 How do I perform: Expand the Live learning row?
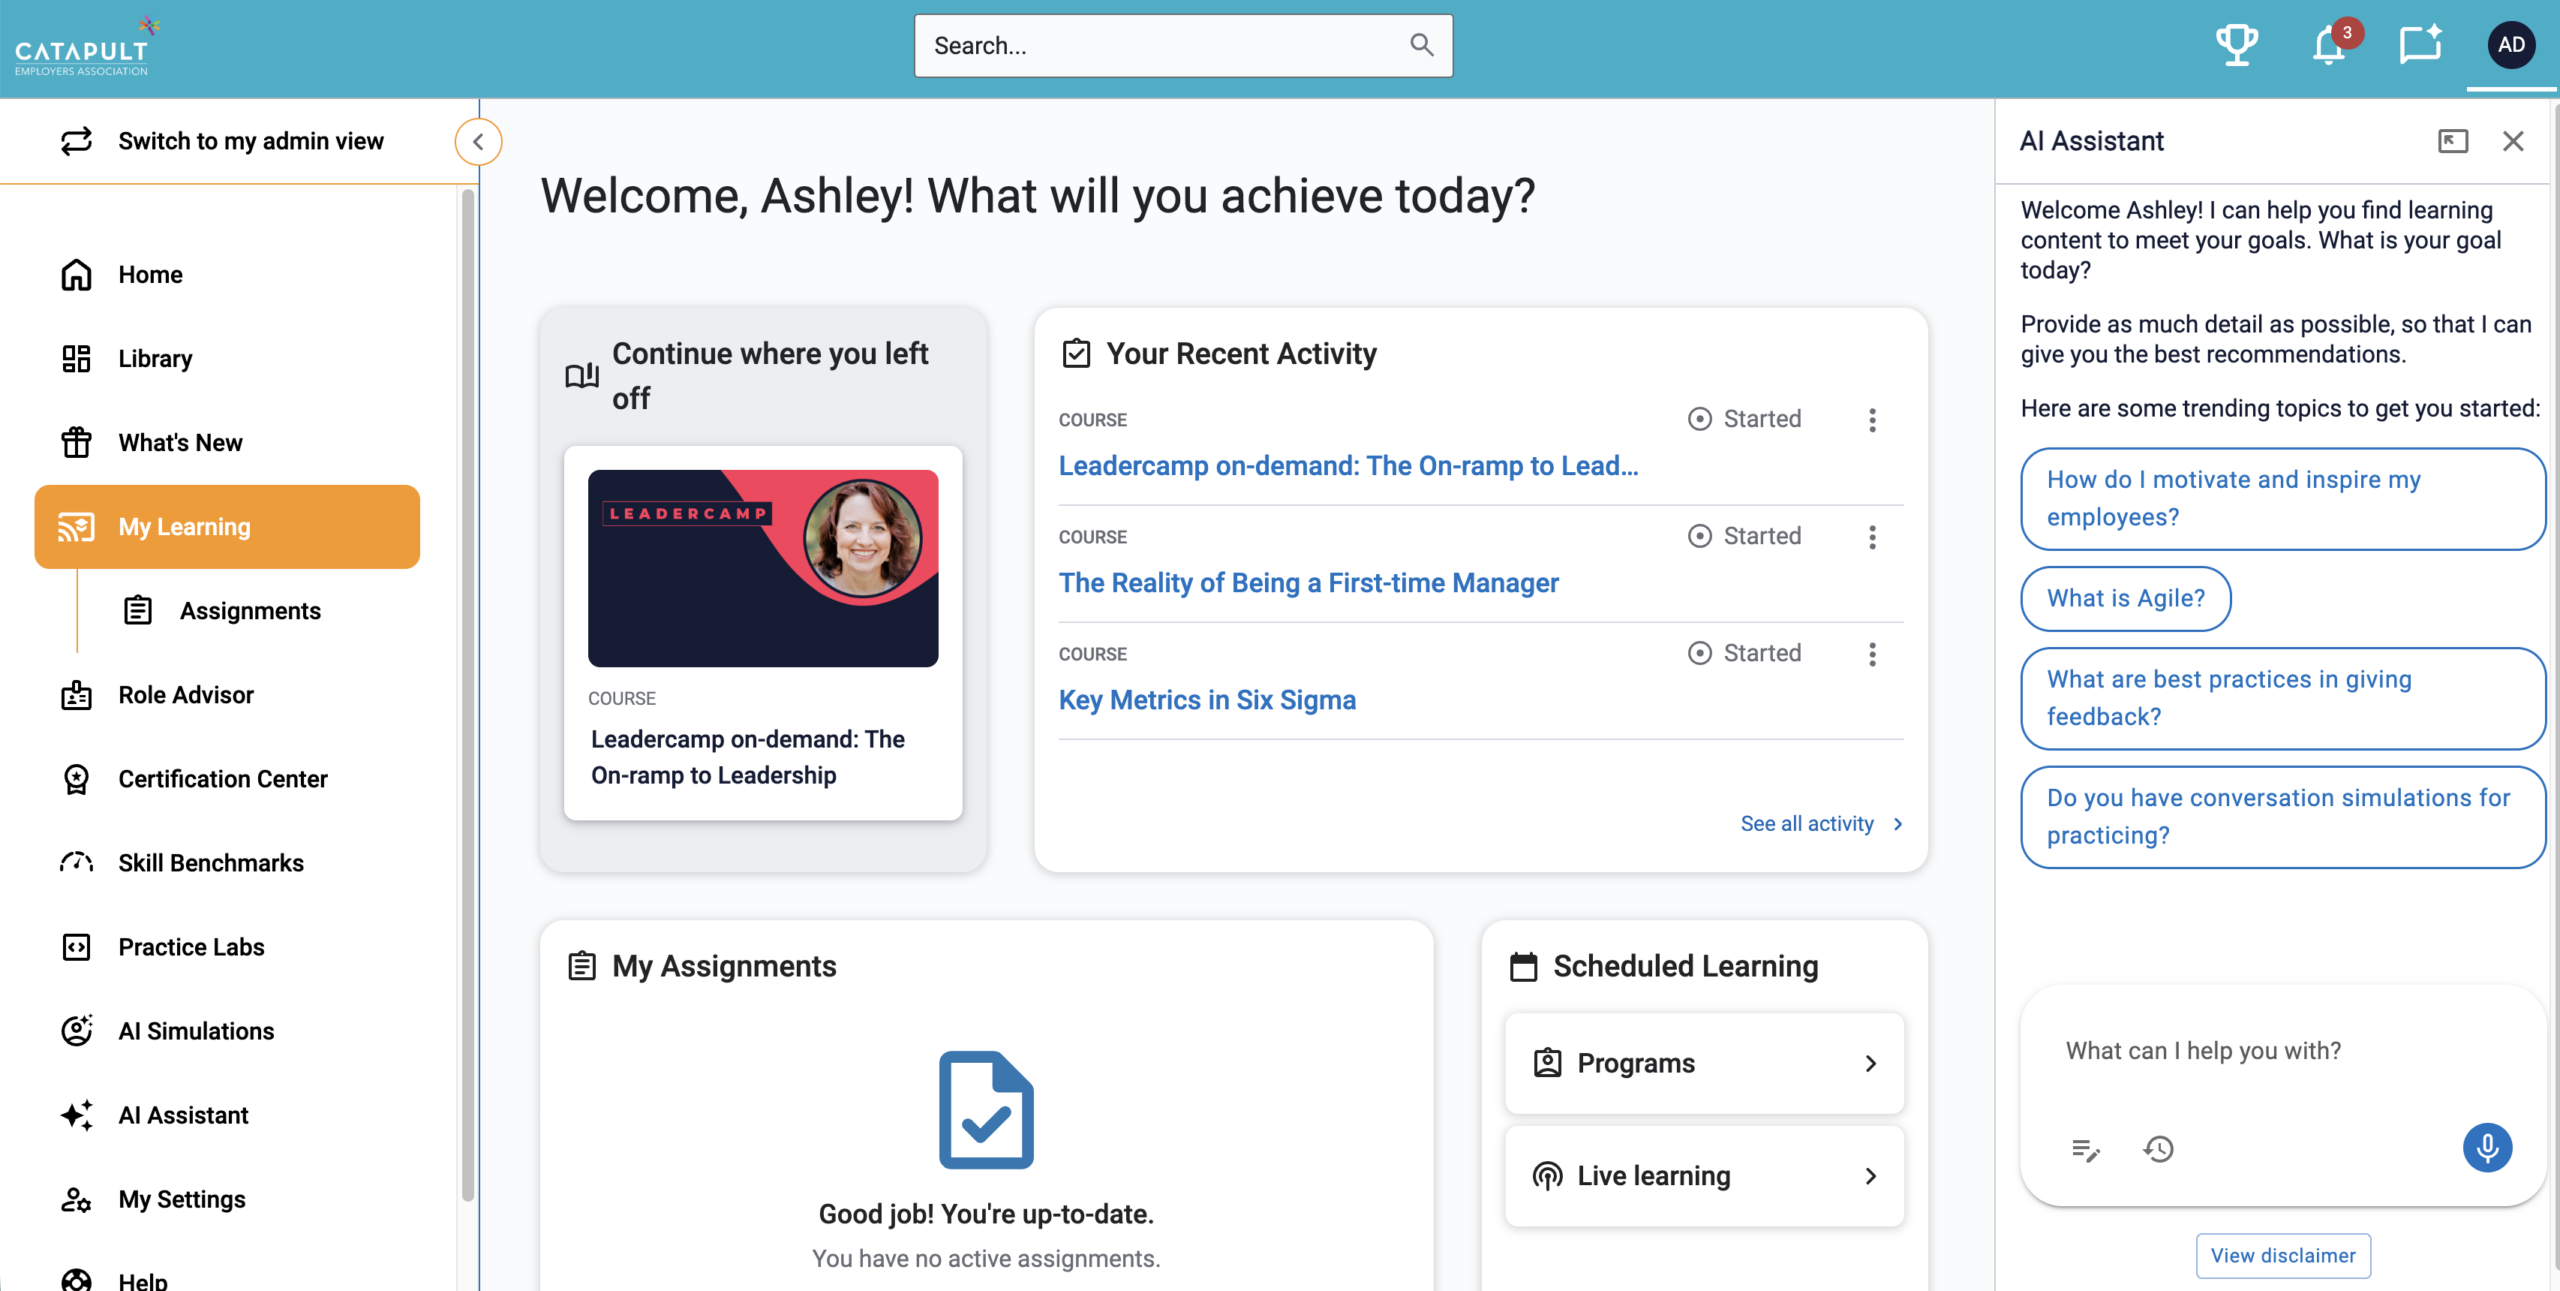(1704, 1176)
